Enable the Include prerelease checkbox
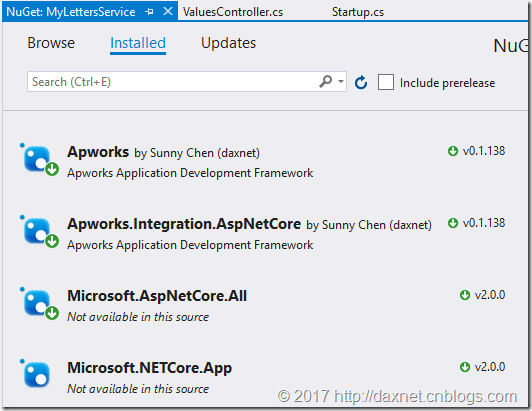The width and height of the screenshot is (532, 411). [x=386, y=82]
